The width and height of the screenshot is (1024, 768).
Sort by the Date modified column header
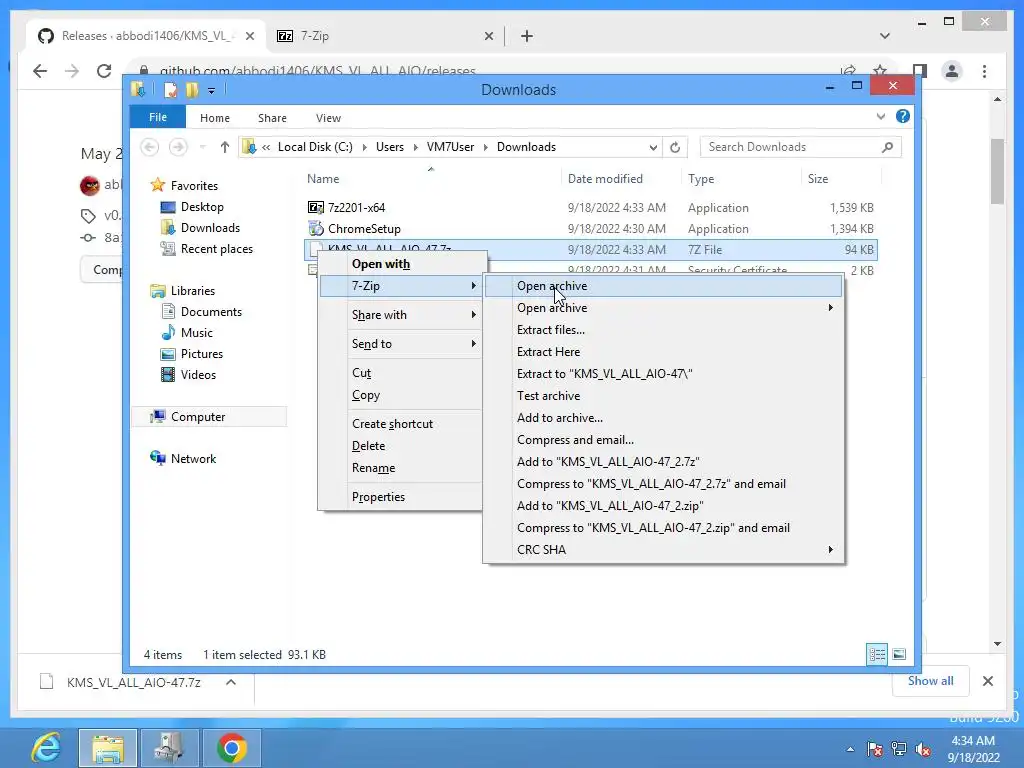coord(605,179)
